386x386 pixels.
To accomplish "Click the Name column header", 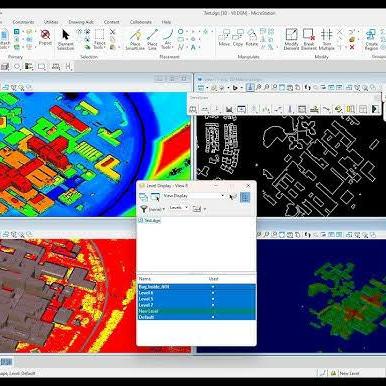I will (x=145, y=279).
